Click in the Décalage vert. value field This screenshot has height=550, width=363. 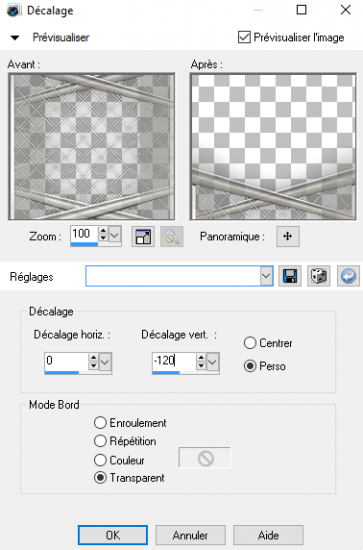[x=174, y=361]
